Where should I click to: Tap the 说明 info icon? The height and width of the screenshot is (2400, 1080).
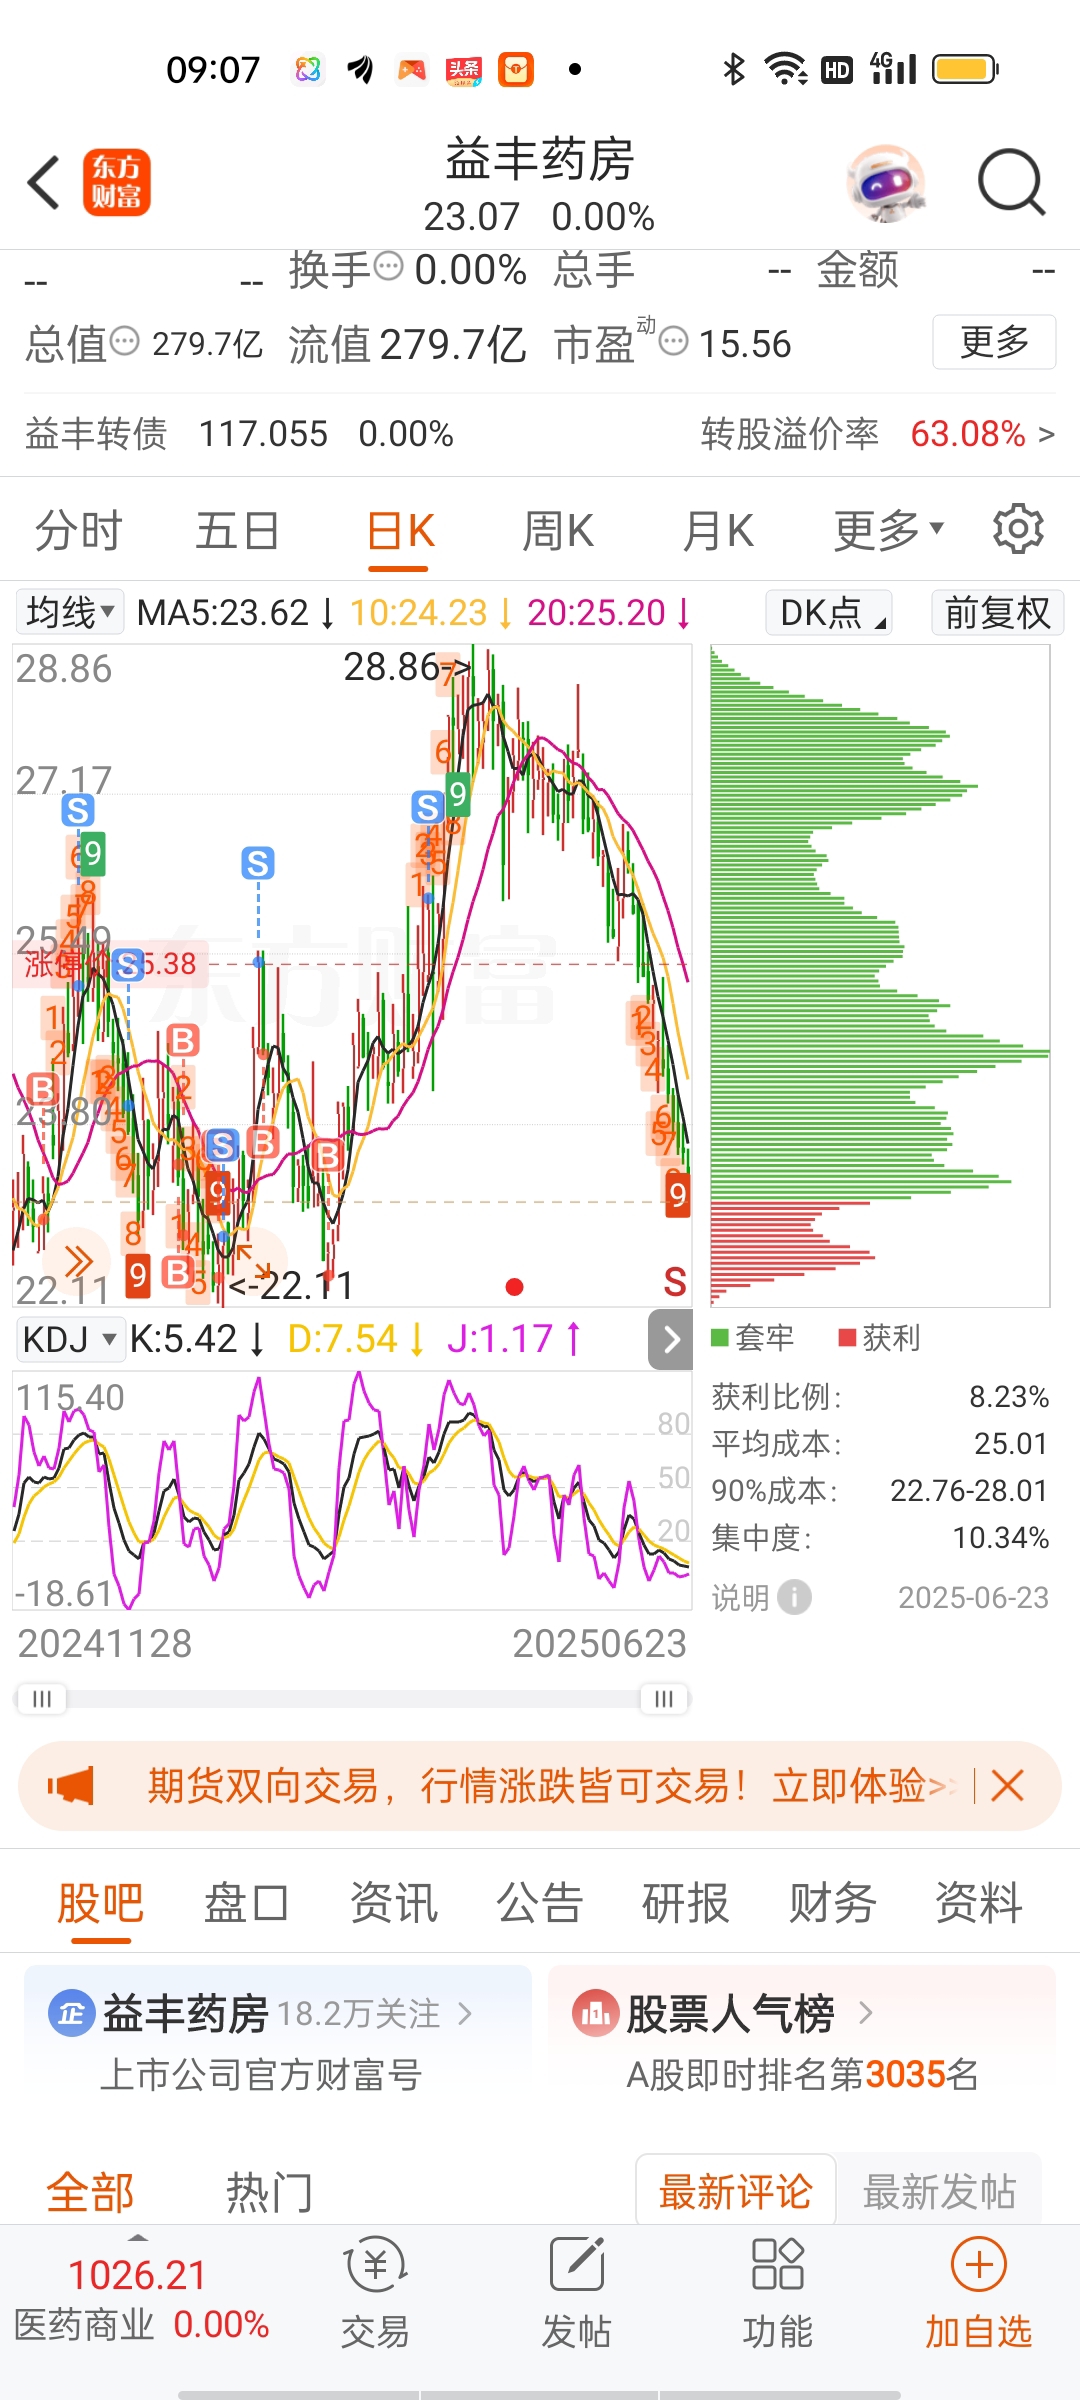[x=794, y=1597]
